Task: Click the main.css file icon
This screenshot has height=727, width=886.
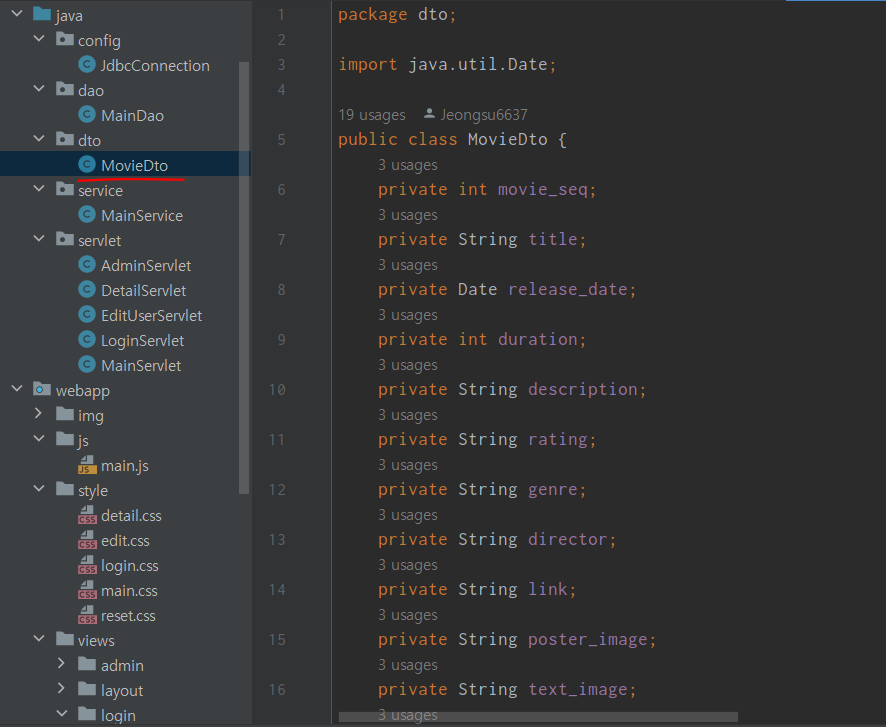Action: [87, 590]
